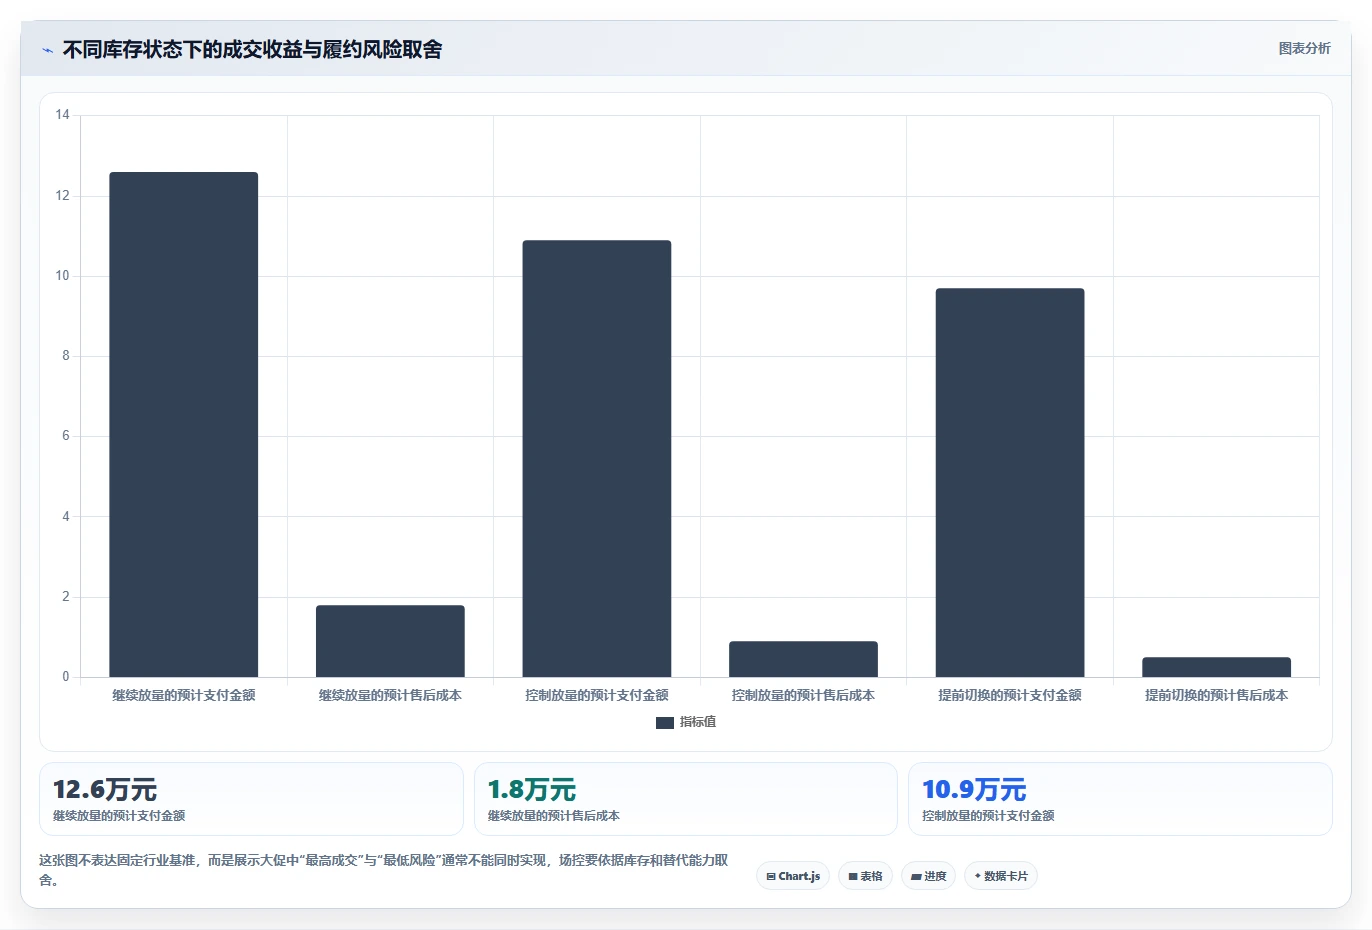
Task: Select the 数据卡片 tag pill
Action: click(1001, 876)
